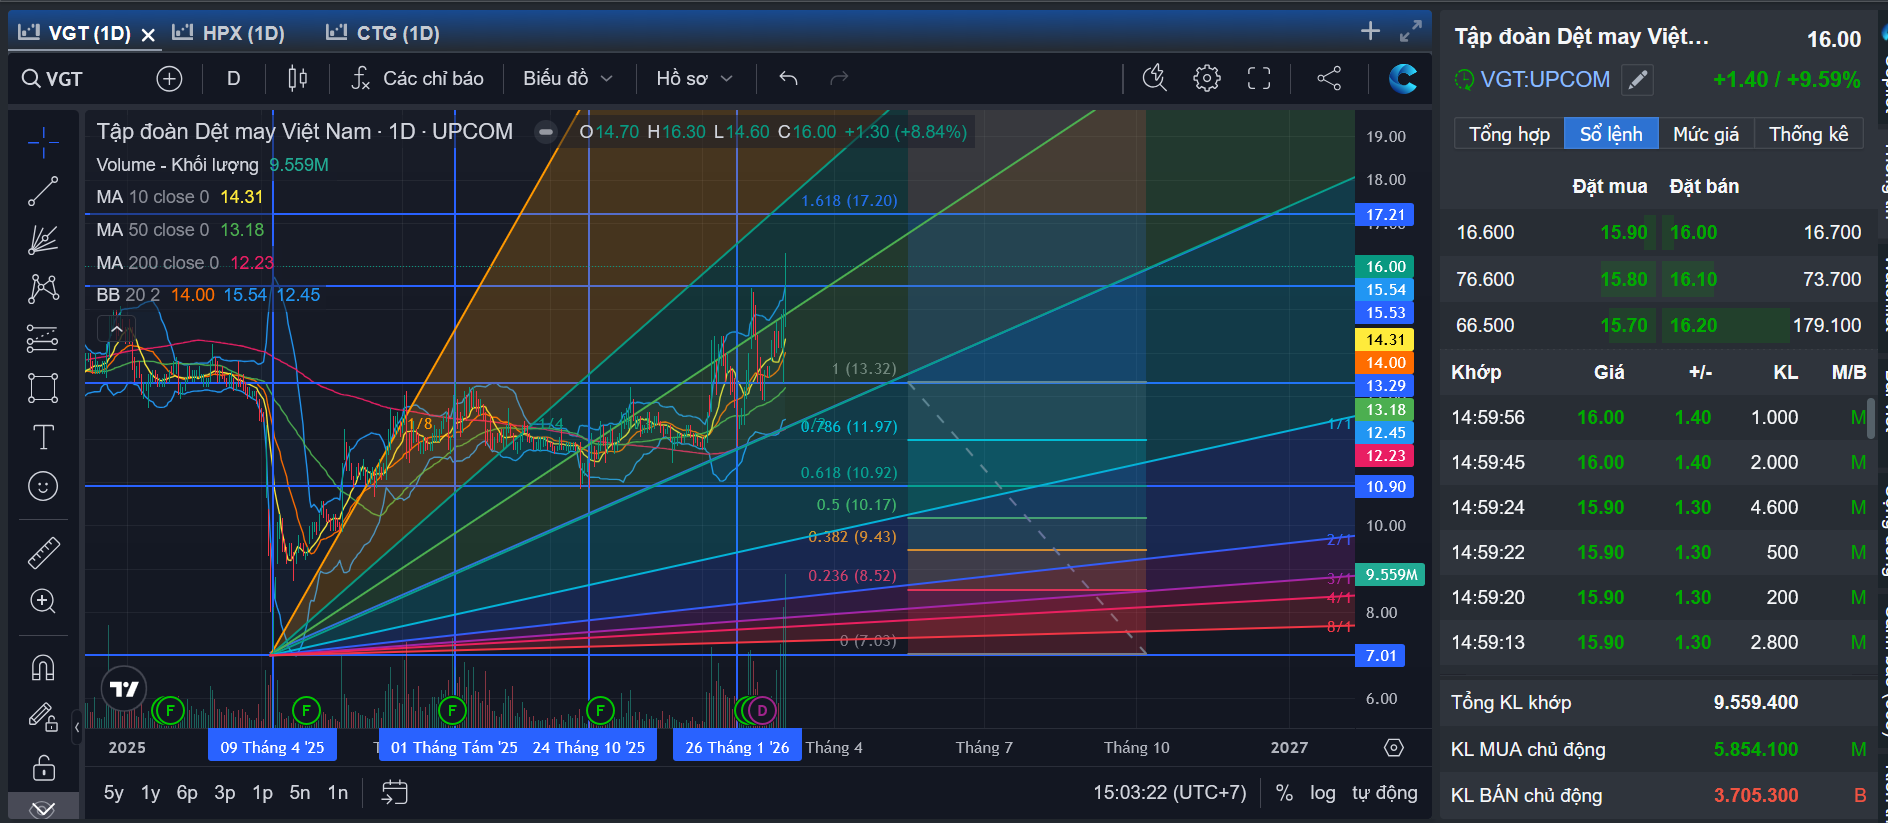Activate the zoom in tool
This screenshot has width=1888, height=823.
pyautogui.click(x=43, y=601)
